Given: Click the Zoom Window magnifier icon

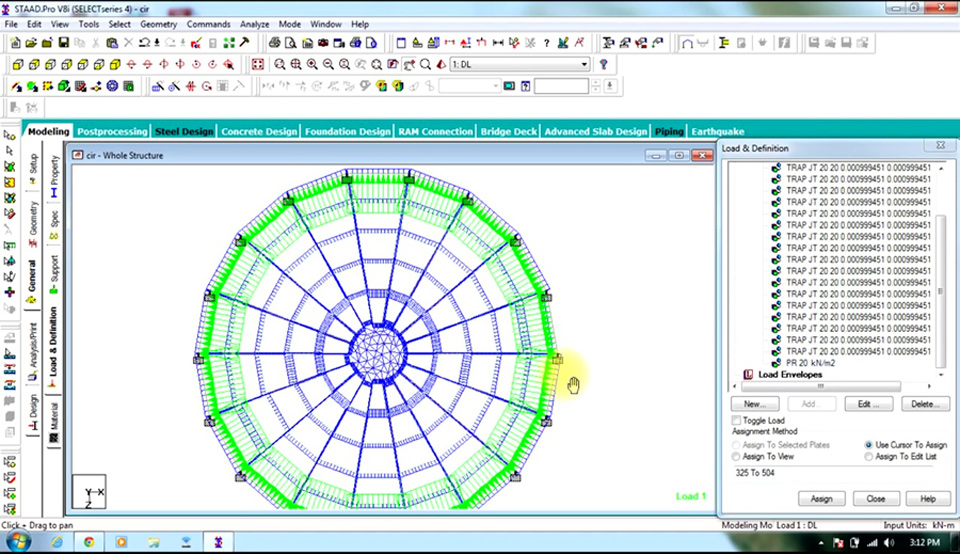Looking at the screenshot, I should point(297,64).
